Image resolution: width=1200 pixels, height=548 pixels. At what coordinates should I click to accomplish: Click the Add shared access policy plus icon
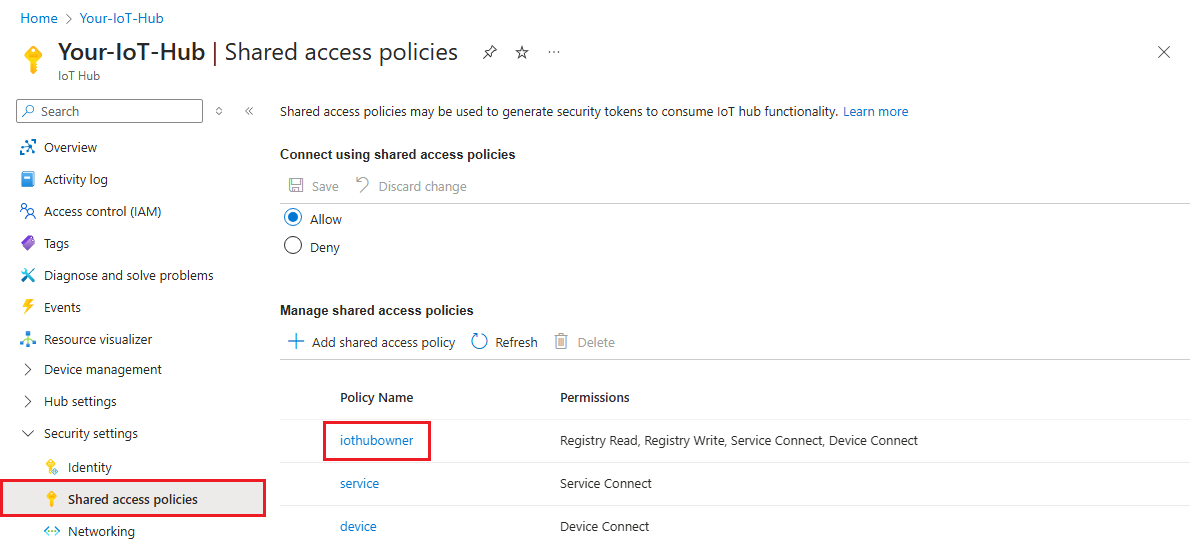point(296,342)
